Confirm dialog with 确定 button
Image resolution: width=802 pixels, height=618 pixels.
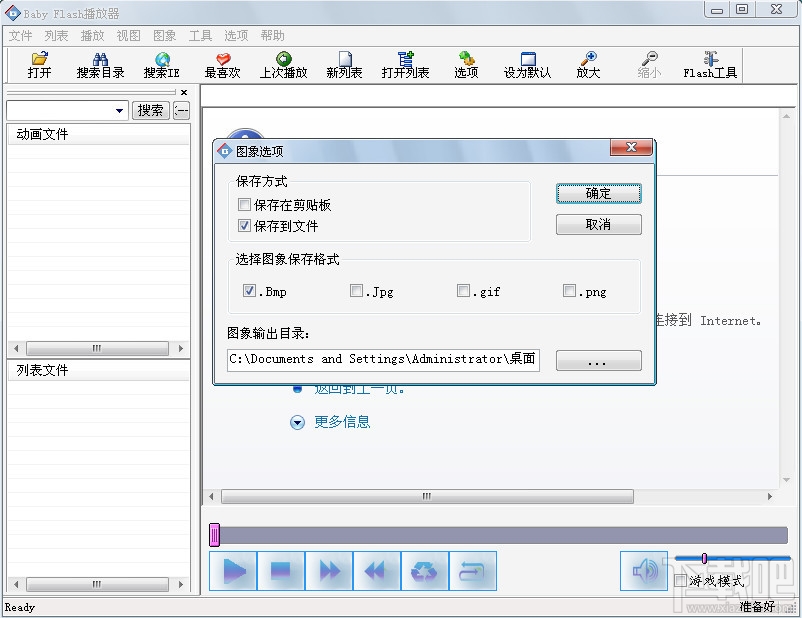tap(598, 193)
